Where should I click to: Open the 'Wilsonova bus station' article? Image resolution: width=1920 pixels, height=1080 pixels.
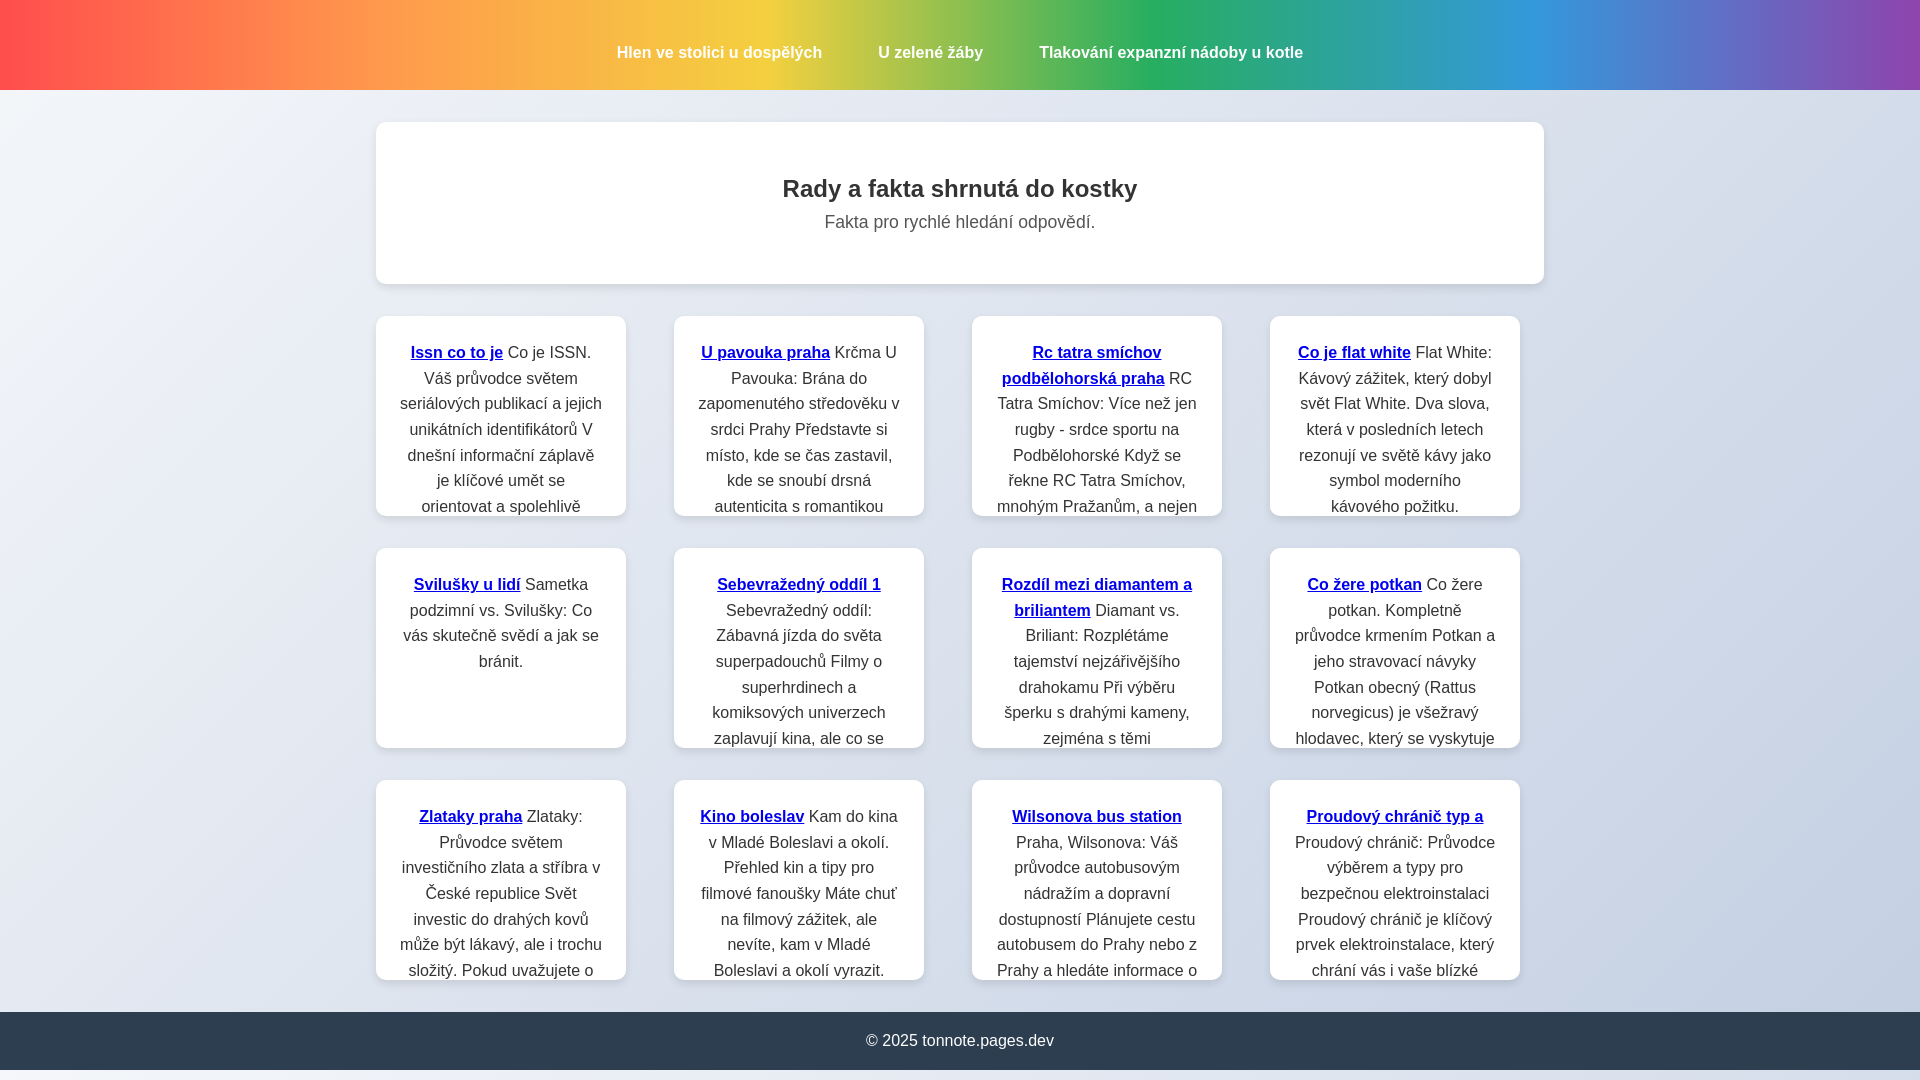1097,816
